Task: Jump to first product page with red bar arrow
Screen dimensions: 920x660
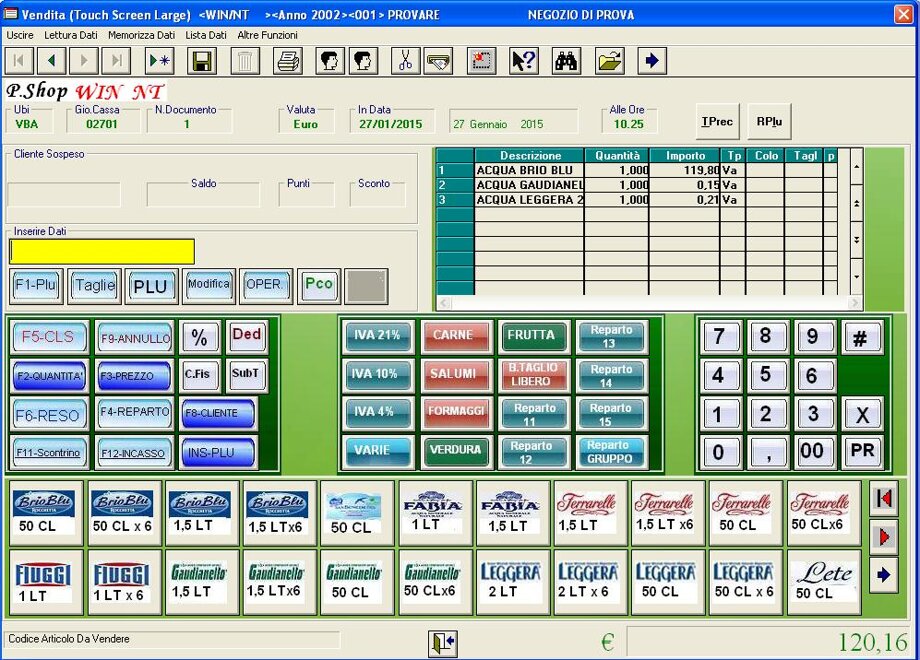Action: tap(883, 498)
